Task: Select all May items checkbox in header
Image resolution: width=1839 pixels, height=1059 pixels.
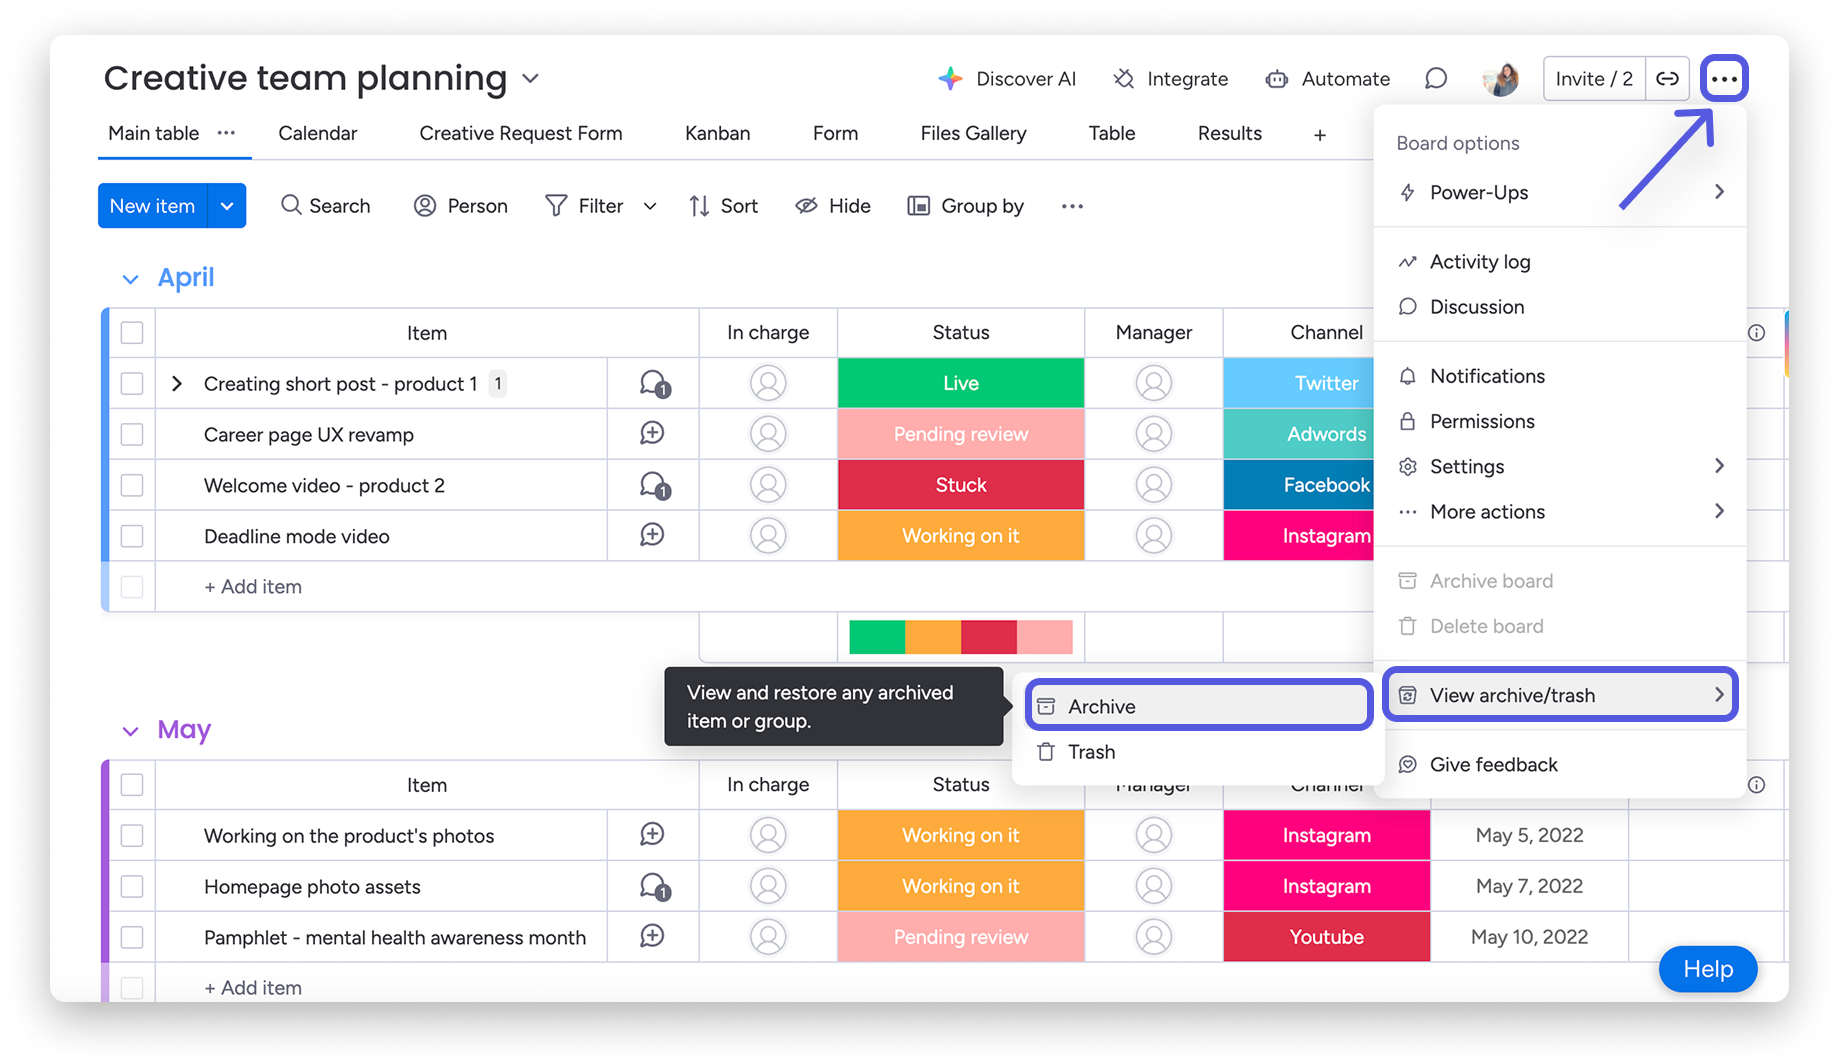Action: (x=132, y=785)
